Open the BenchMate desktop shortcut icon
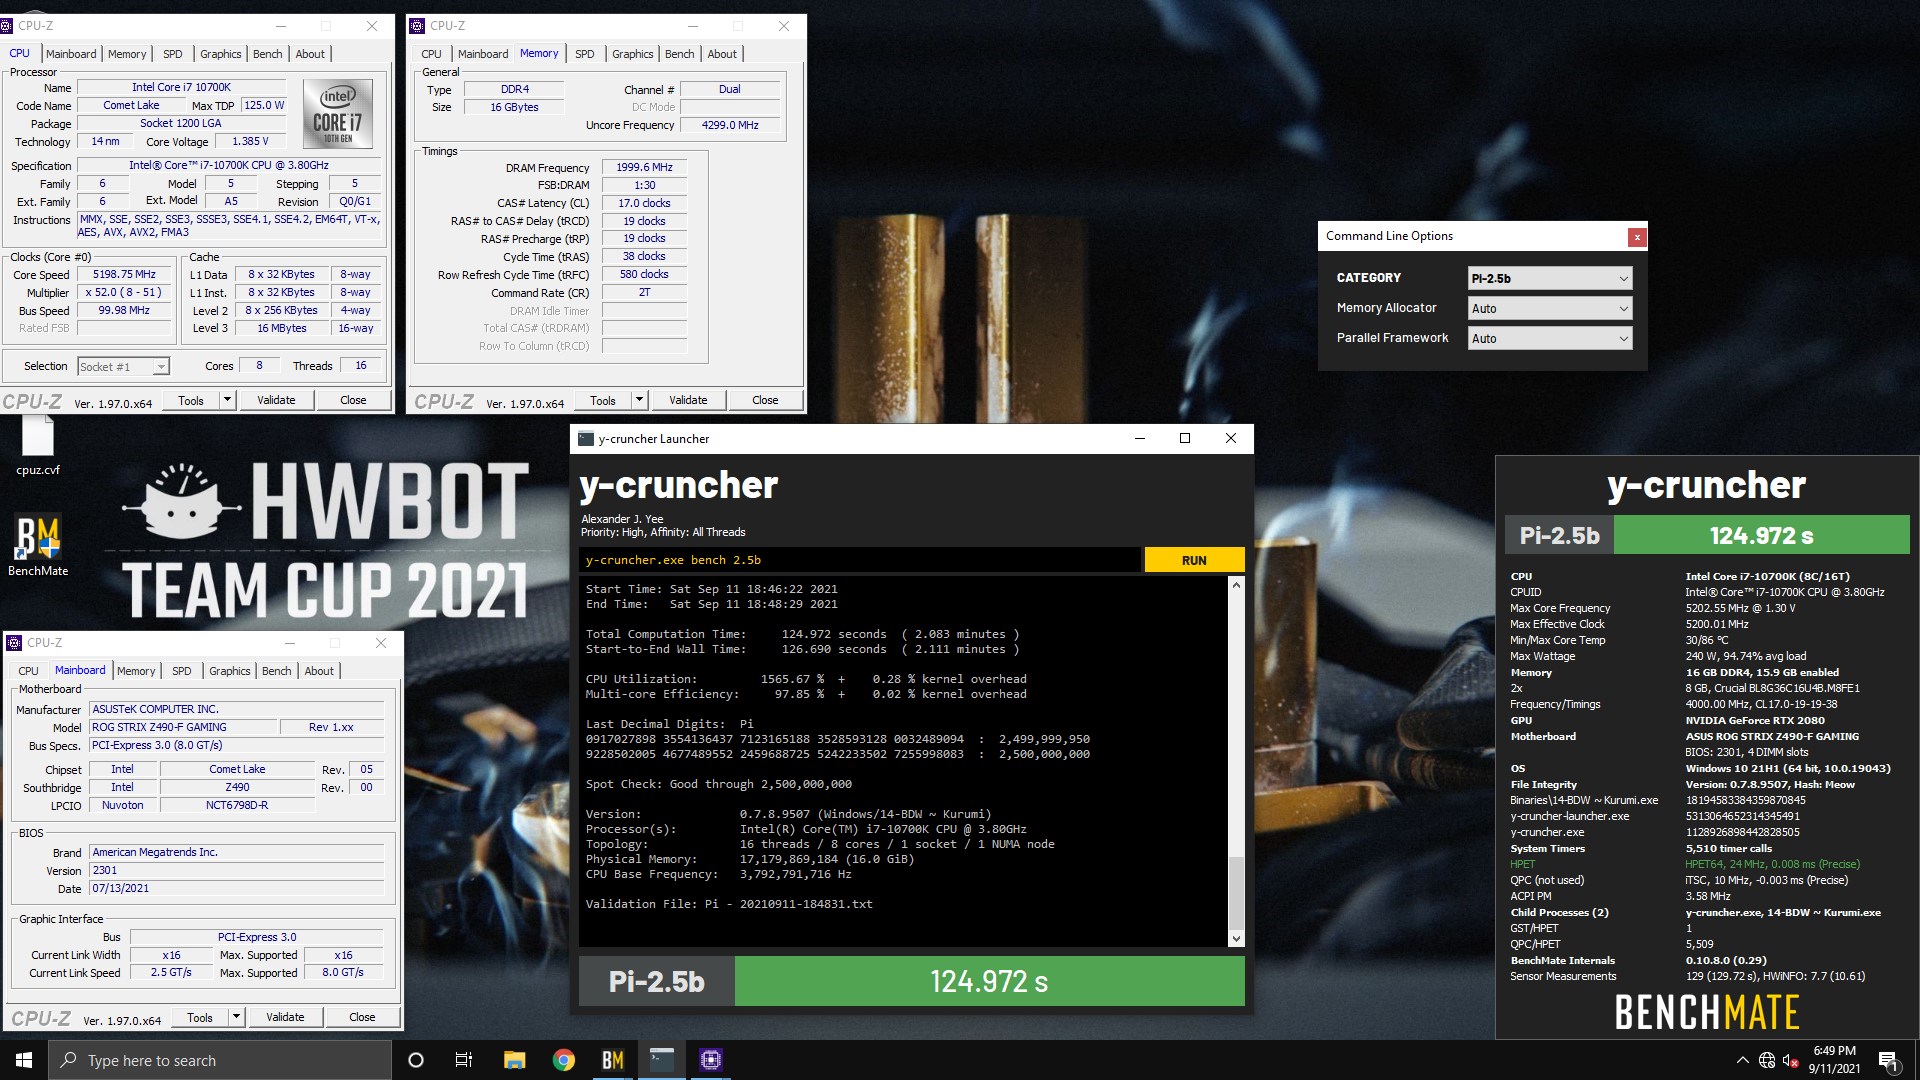This screenshot has width=1920, height=1080. (38, 546)
